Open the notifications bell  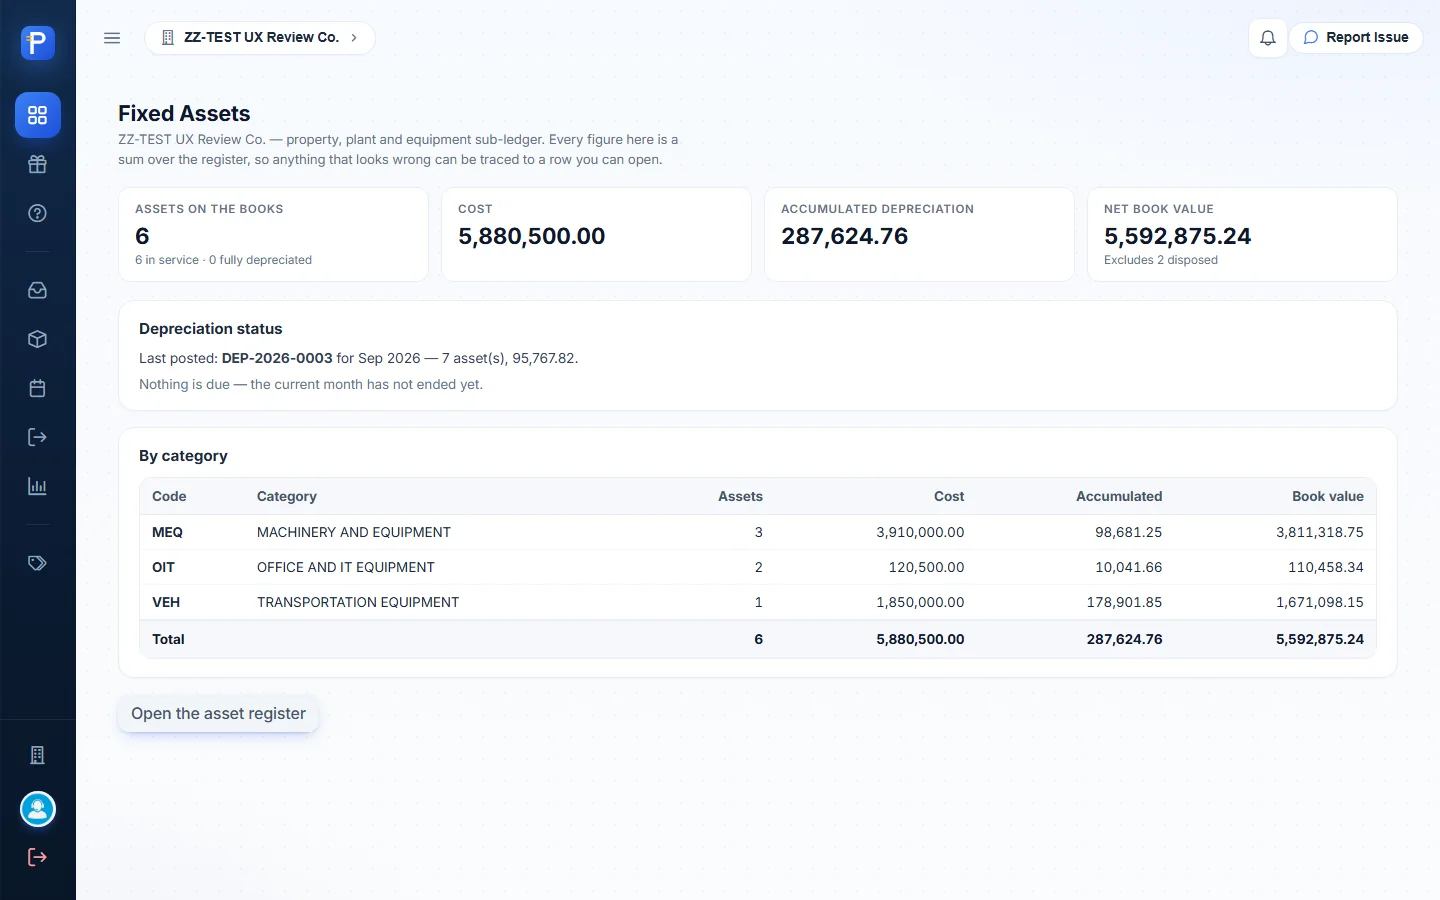[x=1268, y=38]
